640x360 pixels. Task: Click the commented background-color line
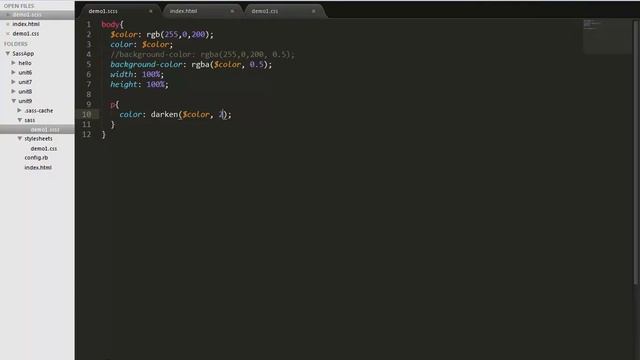coord(202,54)
